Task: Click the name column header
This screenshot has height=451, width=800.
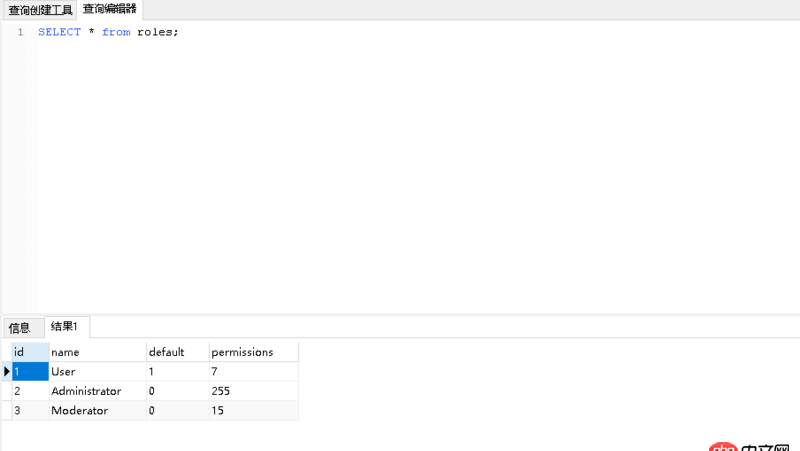Action: coord(96,352)
